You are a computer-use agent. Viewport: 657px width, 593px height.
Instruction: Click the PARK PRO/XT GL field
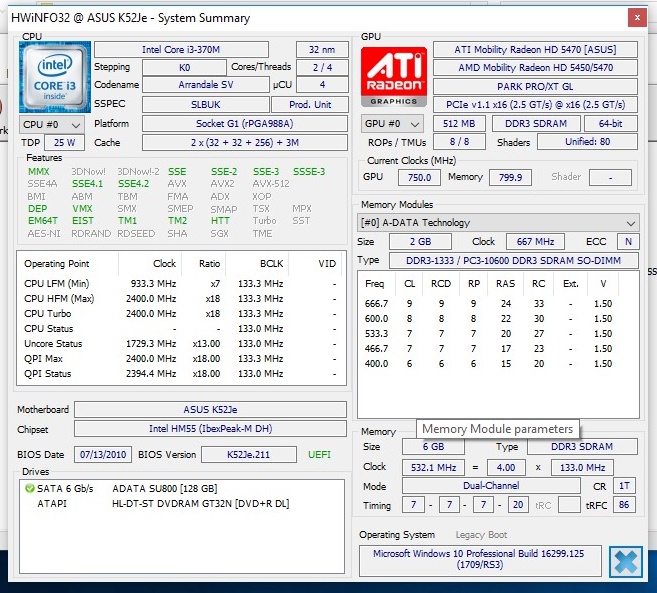click(535, 86)
